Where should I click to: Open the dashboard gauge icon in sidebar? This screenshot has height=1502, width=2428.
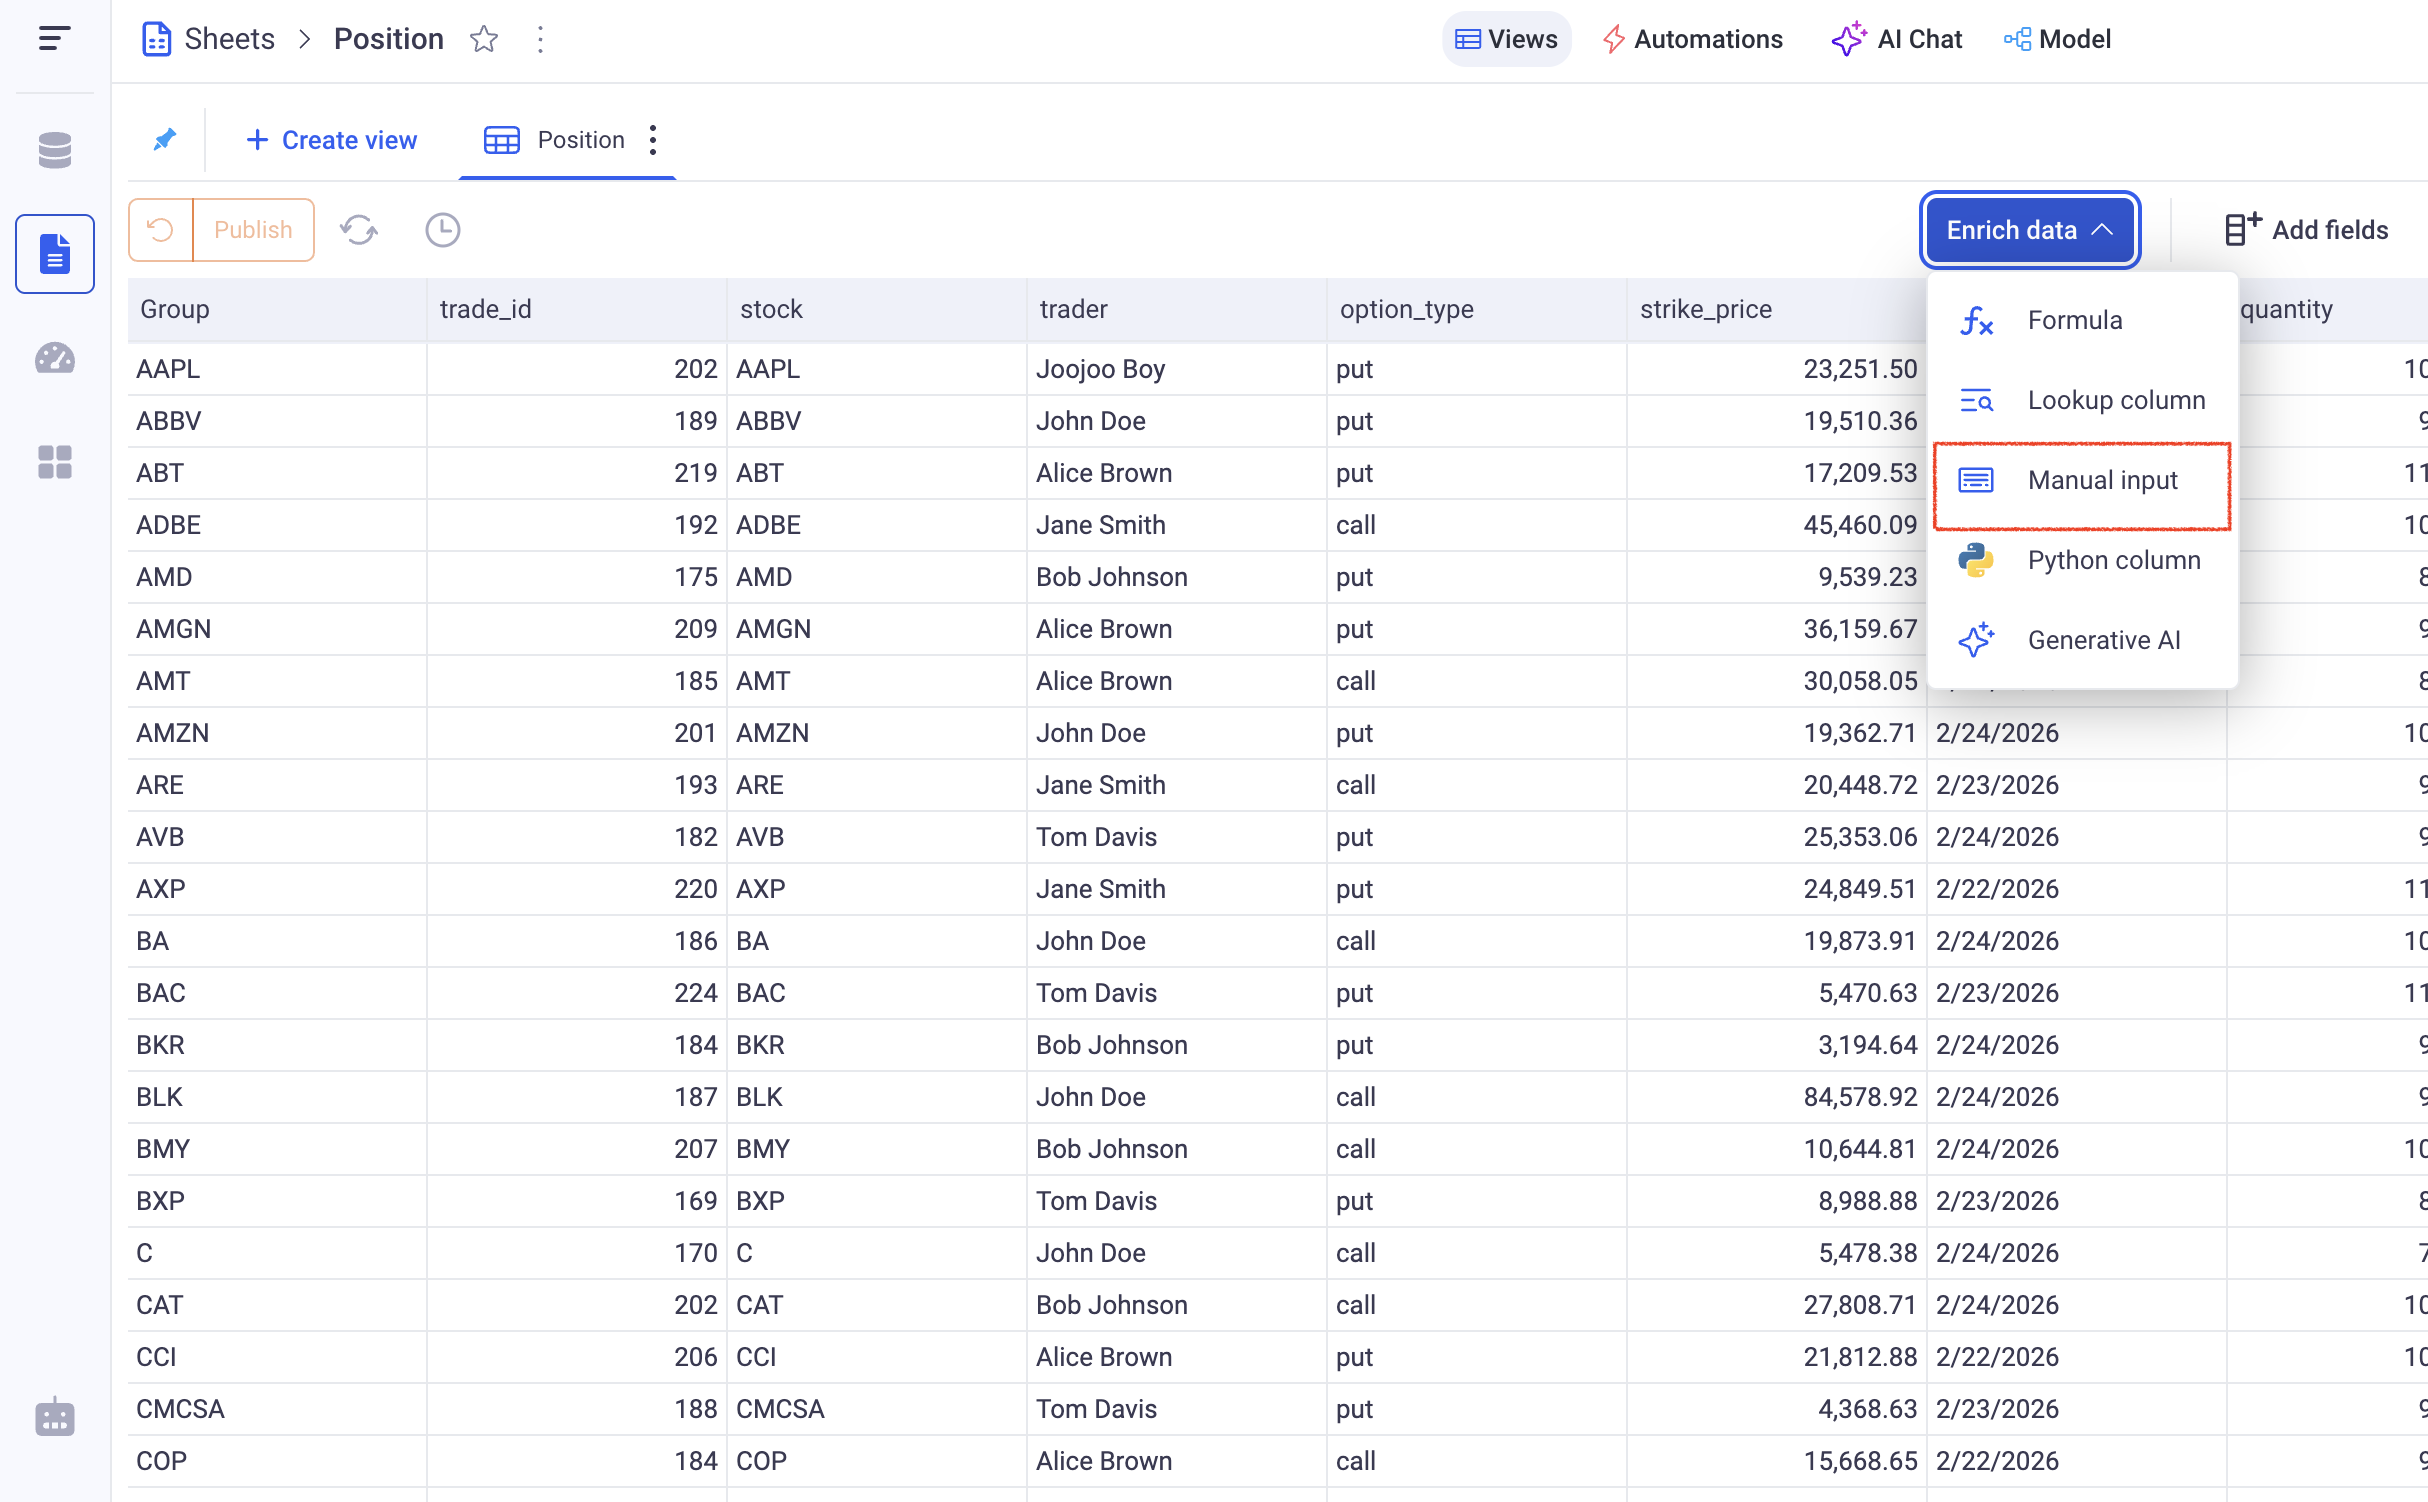pos(54,358)
